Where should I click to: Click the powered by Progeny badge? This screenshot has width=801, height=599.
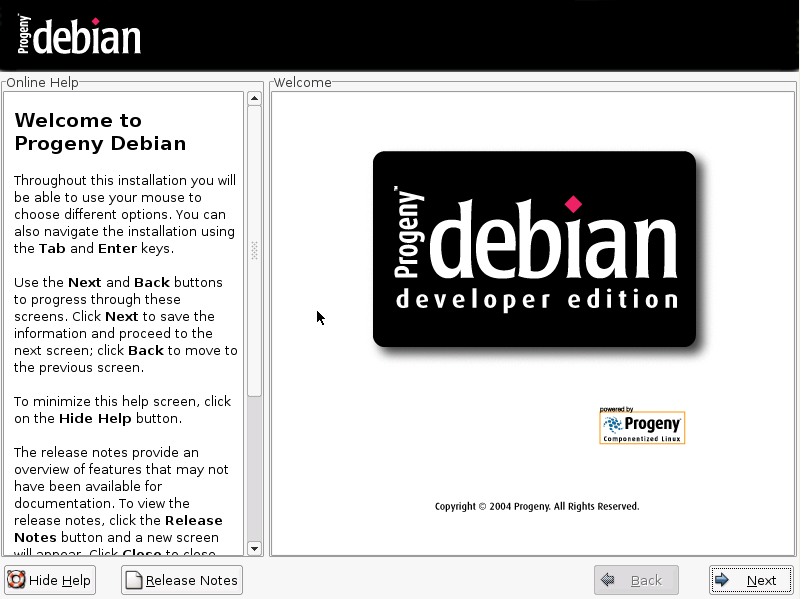click(x=642, y=426)
